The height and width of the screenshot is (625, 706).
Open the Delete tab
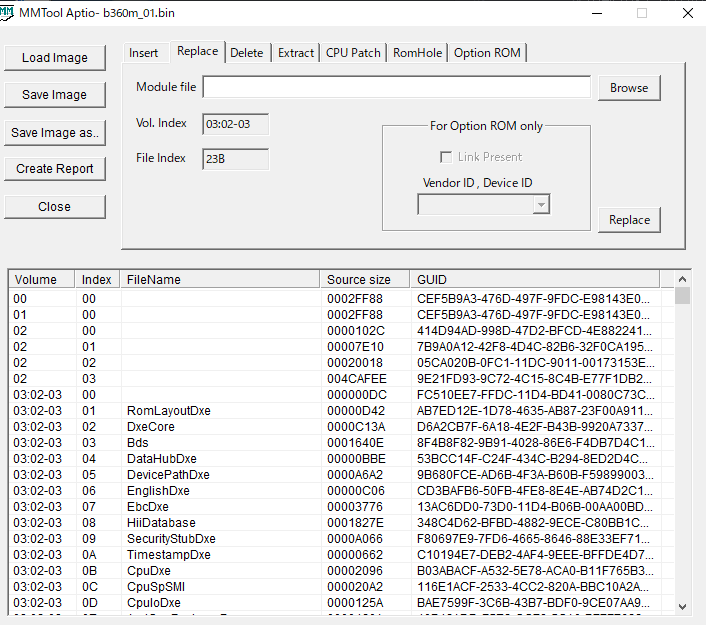247,53
